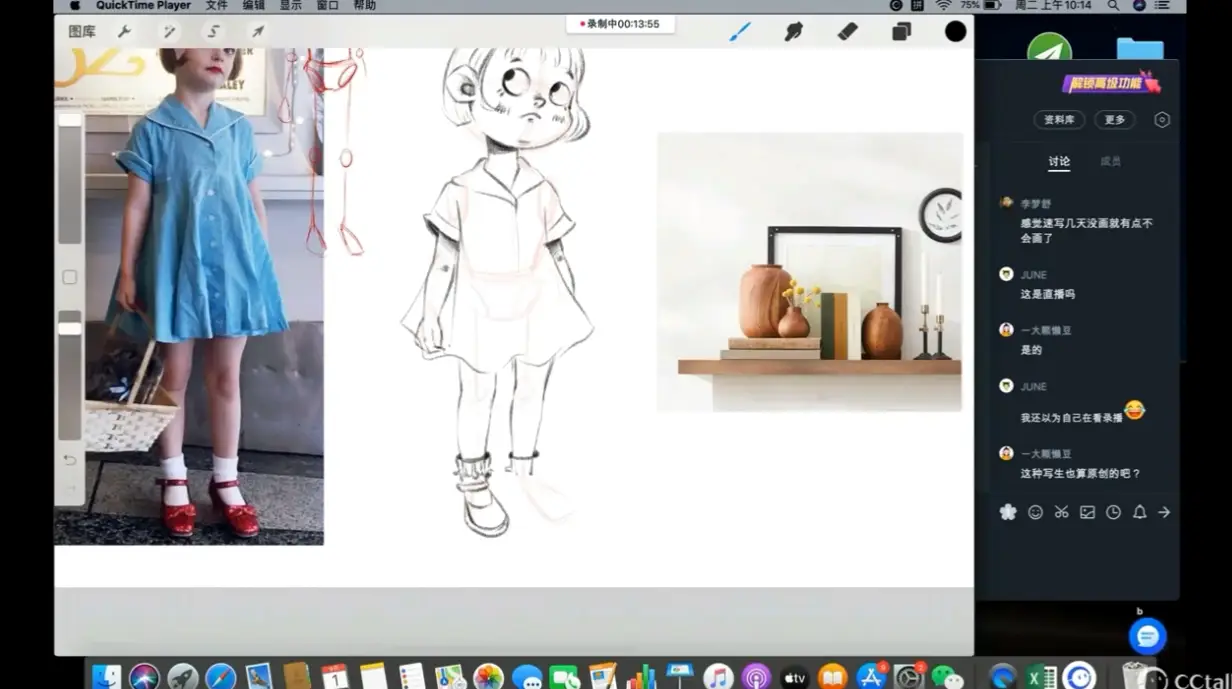Viewport: 1232px width, 689px height.
Task: Click the 资料库 button
Action: click(1058, 119)
